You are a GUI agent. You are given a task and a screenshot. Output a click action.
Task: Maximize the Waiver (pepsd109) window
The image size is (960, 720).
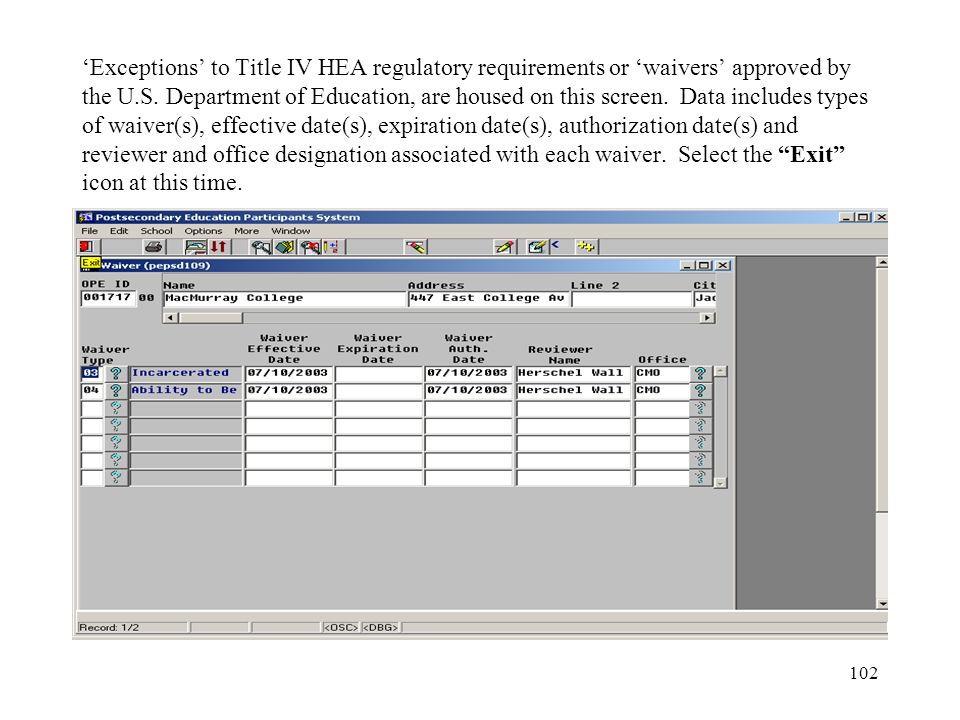(704, 266)
